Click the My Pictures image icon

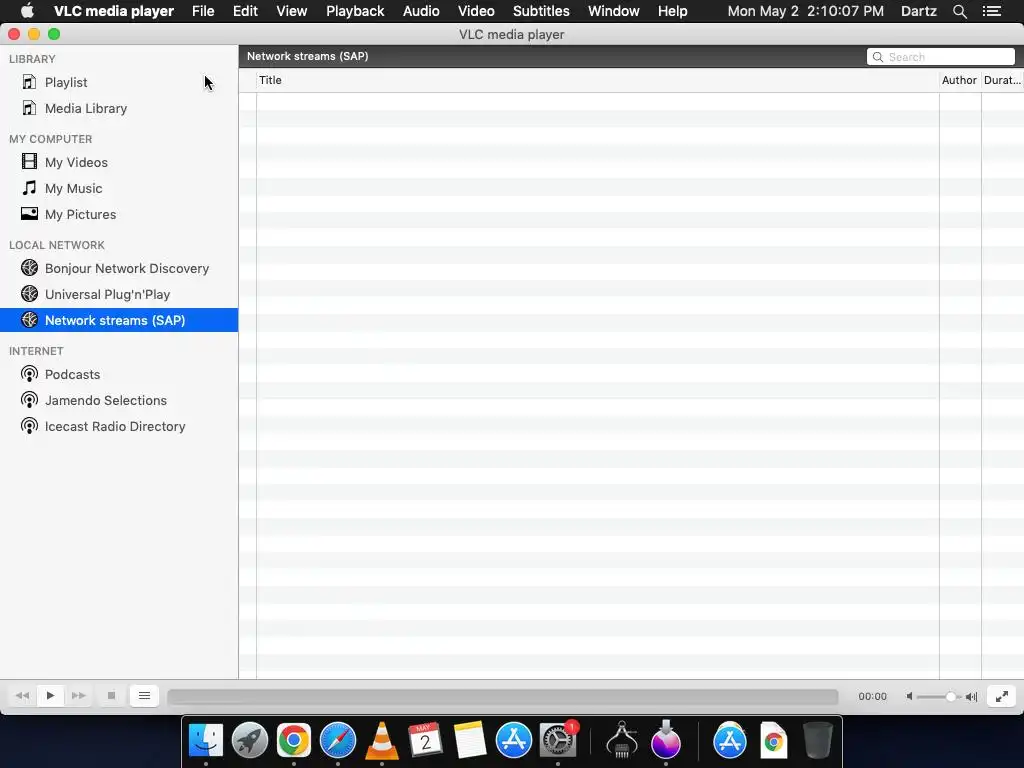(x=29, y=214)
